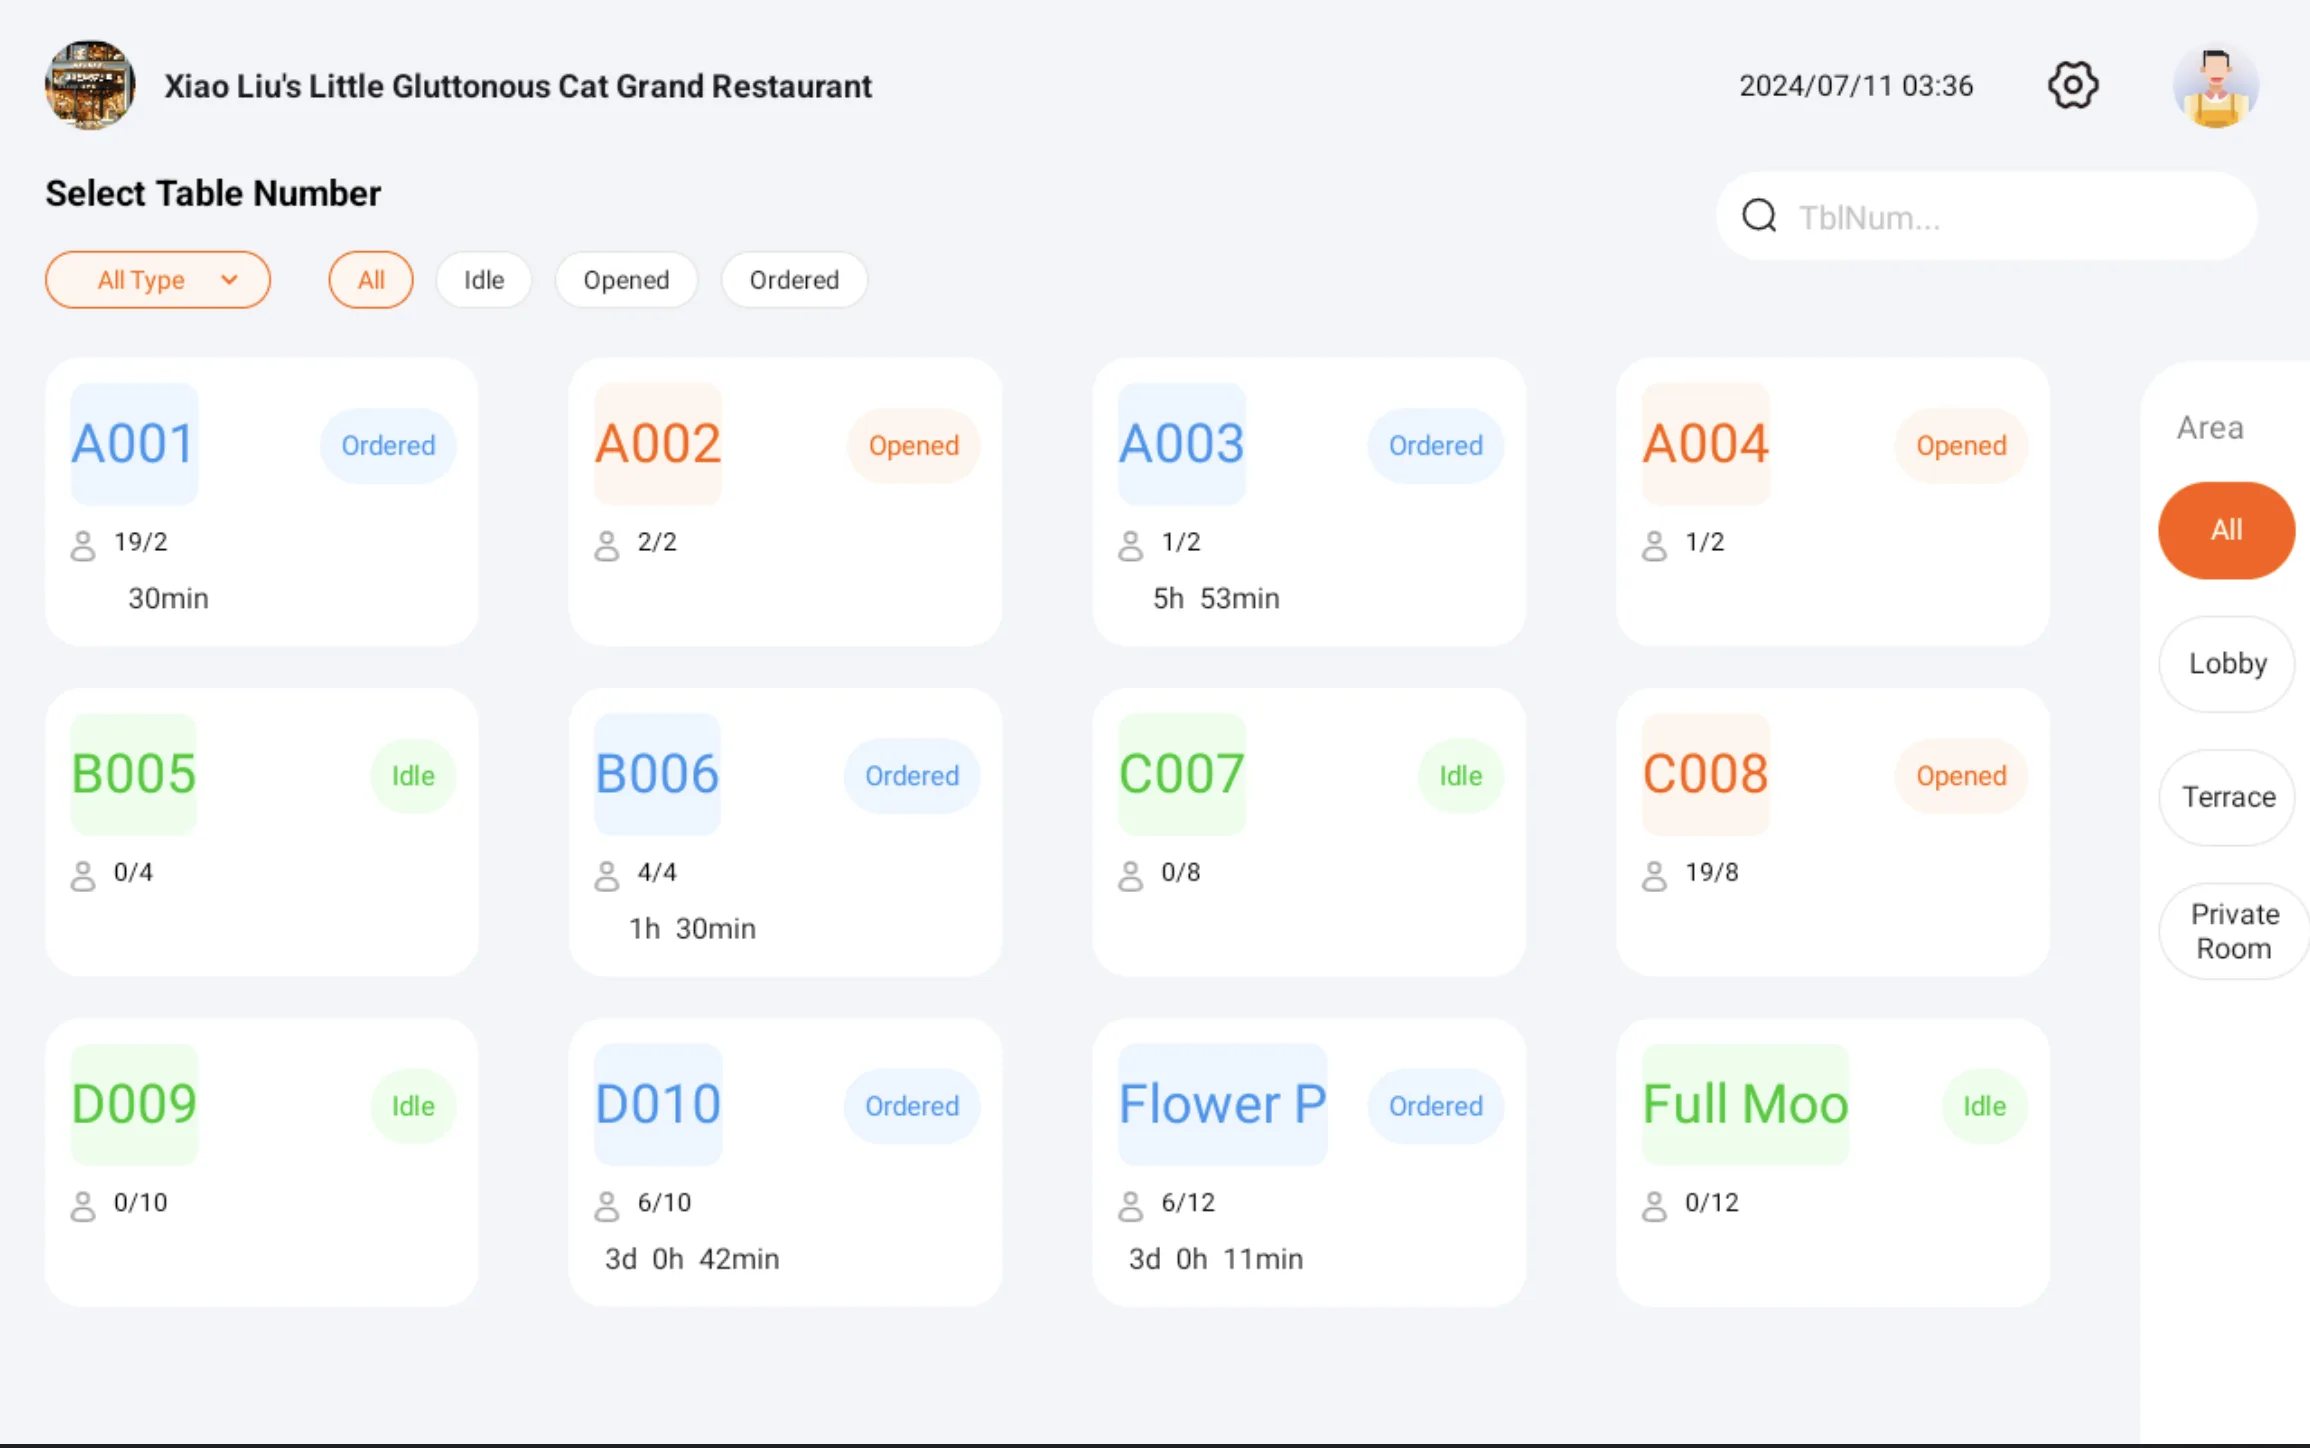2310x1448 pixels.
Task: Filter tables by Opened status
Action: point(626,280)
